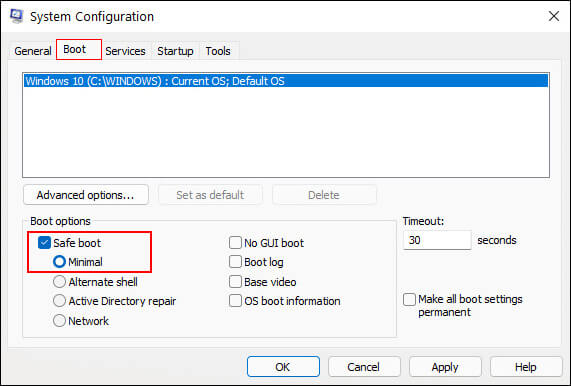Viewport: 571px width, 386px height.
Task: Check Make all boot settings permanent
Action: point(409,300)
